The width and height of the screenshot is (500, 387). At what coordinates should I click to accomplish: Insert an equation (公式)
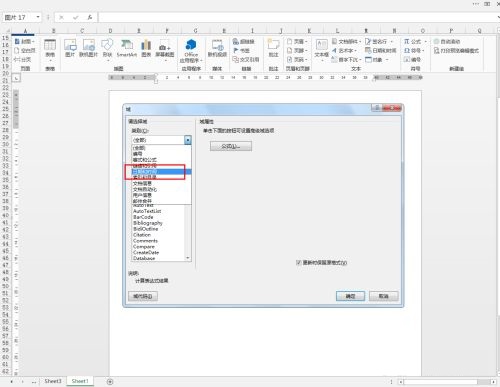(x=415, y=41)
